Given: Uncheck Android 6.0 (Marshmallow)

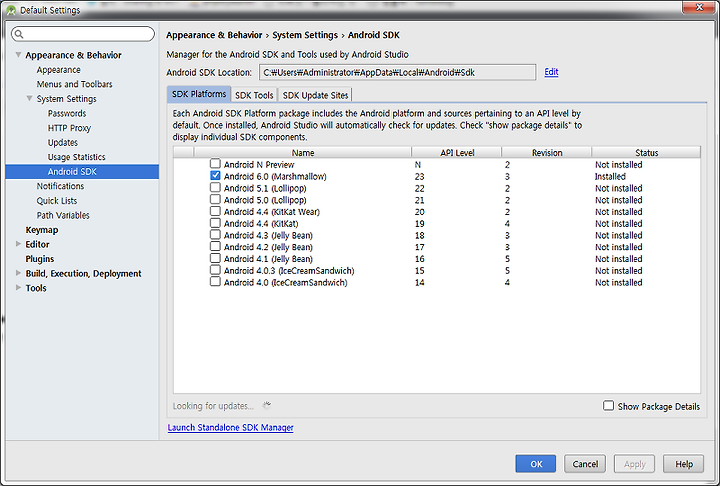Looking at the screenshot, I should 215,175.
